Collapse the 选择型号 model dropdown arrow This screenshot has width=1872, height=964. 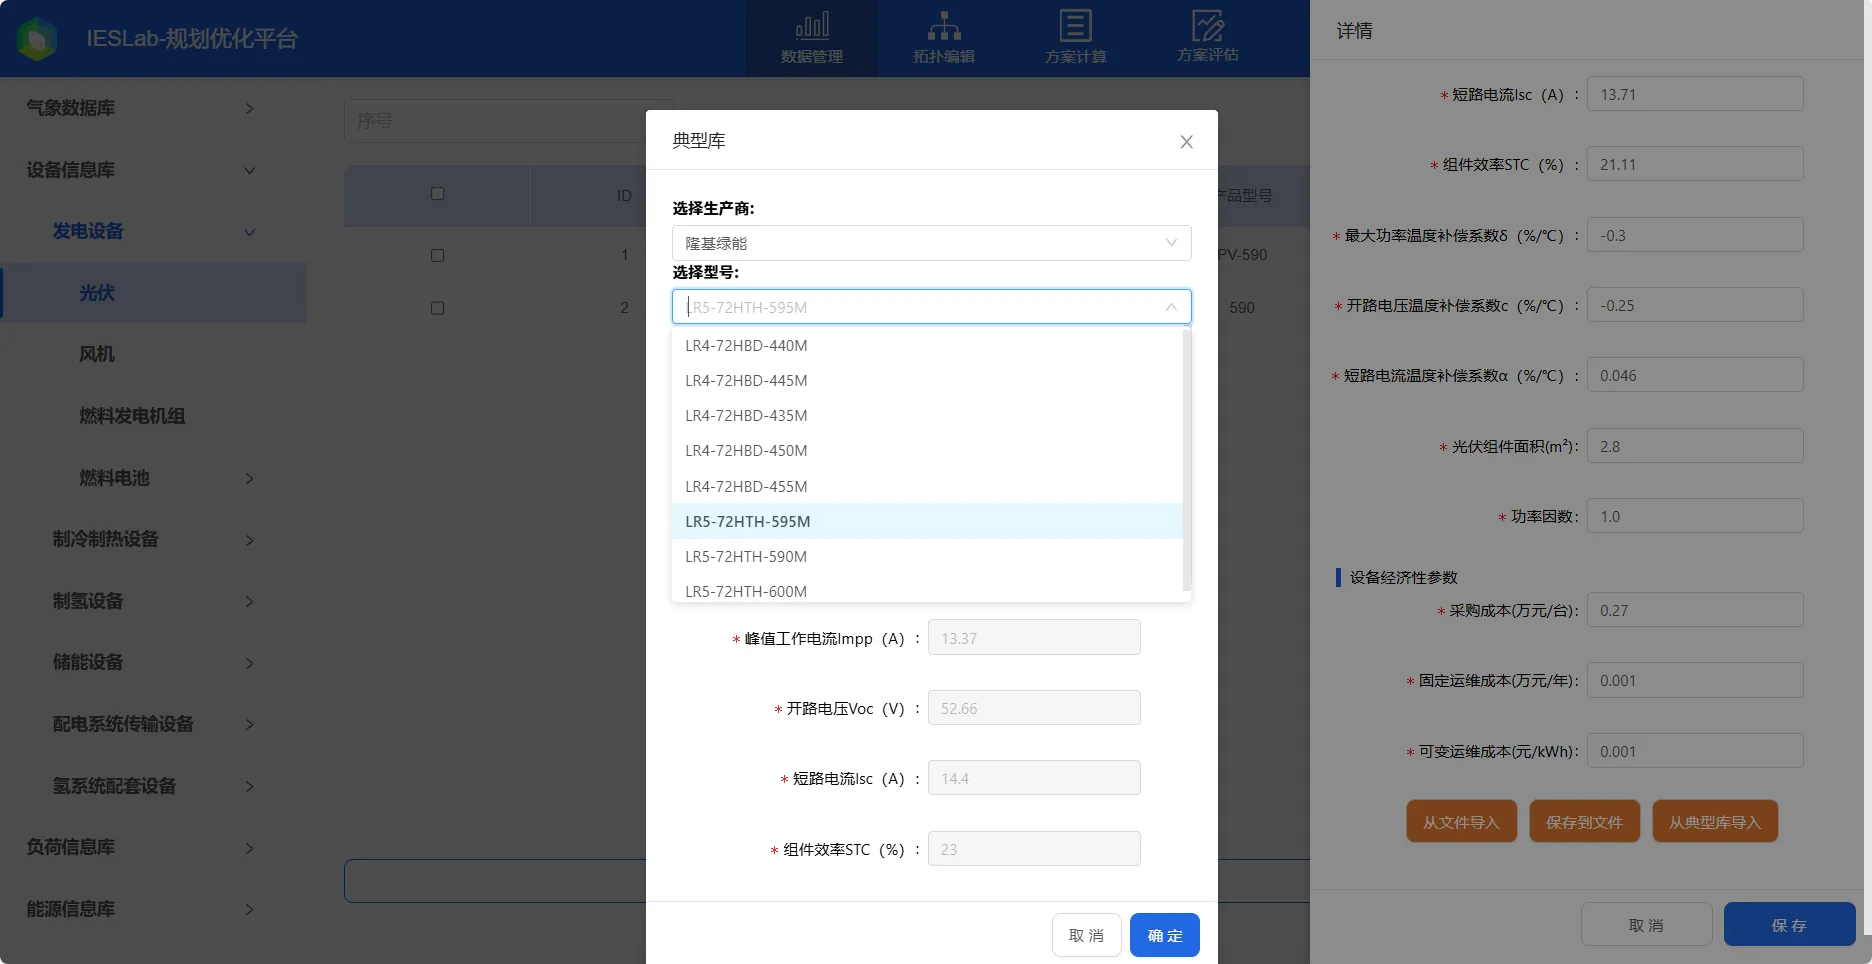tap(1171, 307)
